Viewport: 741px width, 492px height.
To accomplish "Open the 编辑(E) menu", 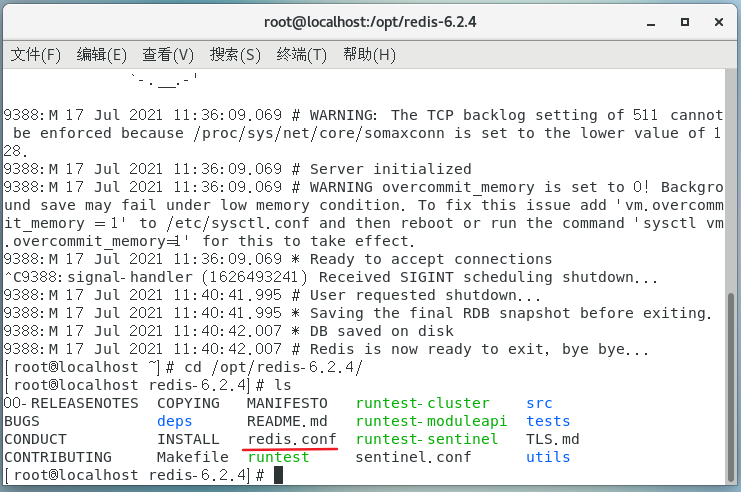I will (102, 55).
